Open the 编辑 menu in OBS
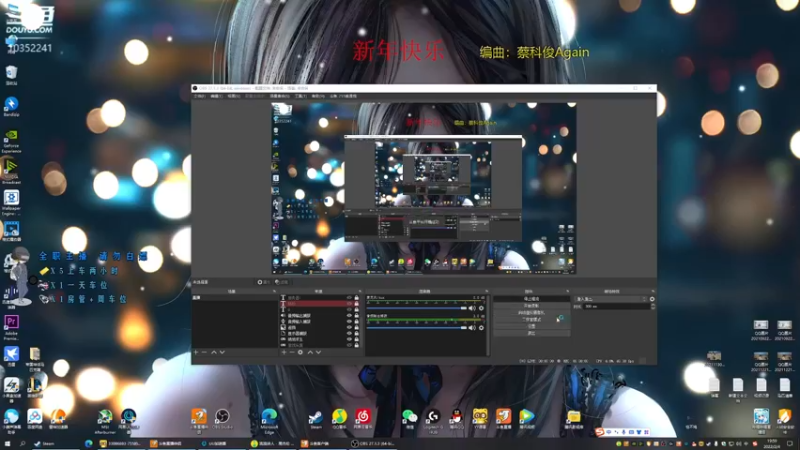The image size is (800, 450). coord(217,96)
